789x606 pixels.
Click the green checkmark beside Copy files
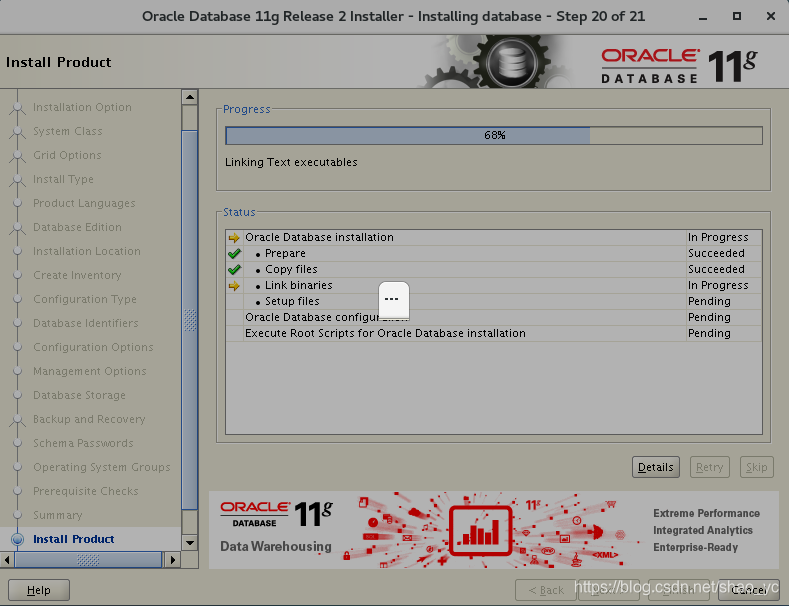pyautogui.click(x=234, y=269)
